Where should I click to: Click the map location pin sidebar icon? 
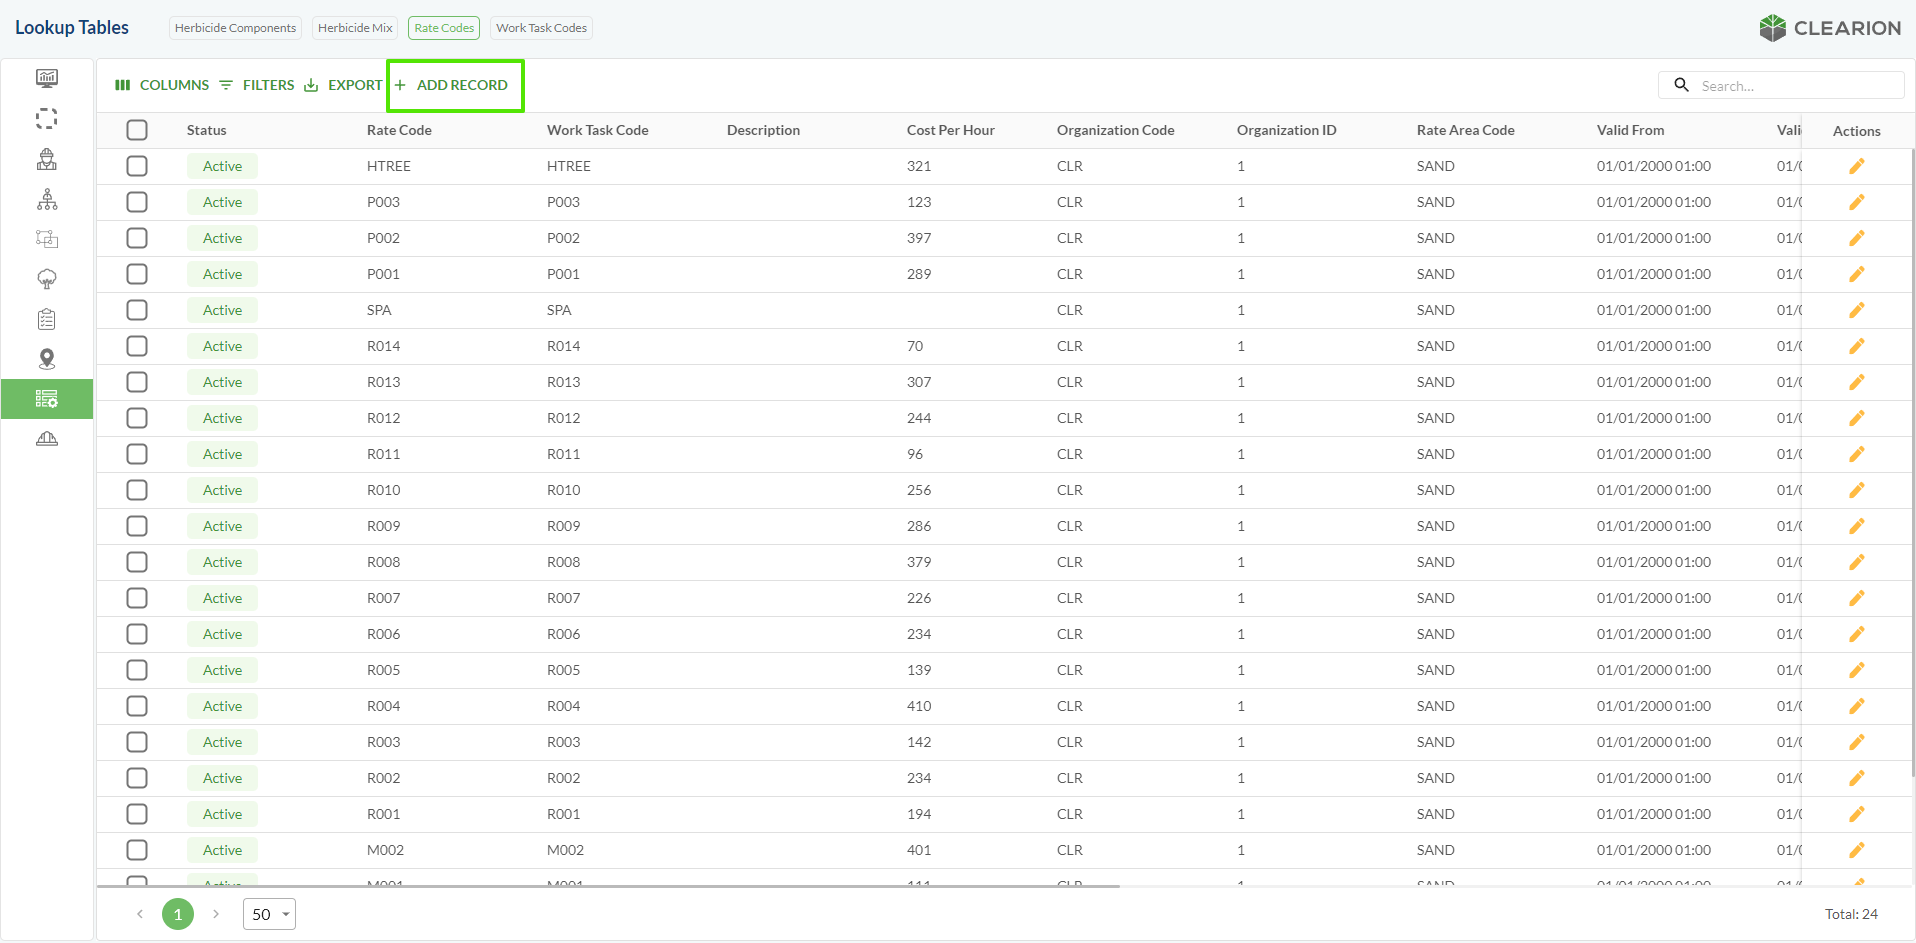click(47, 359)
